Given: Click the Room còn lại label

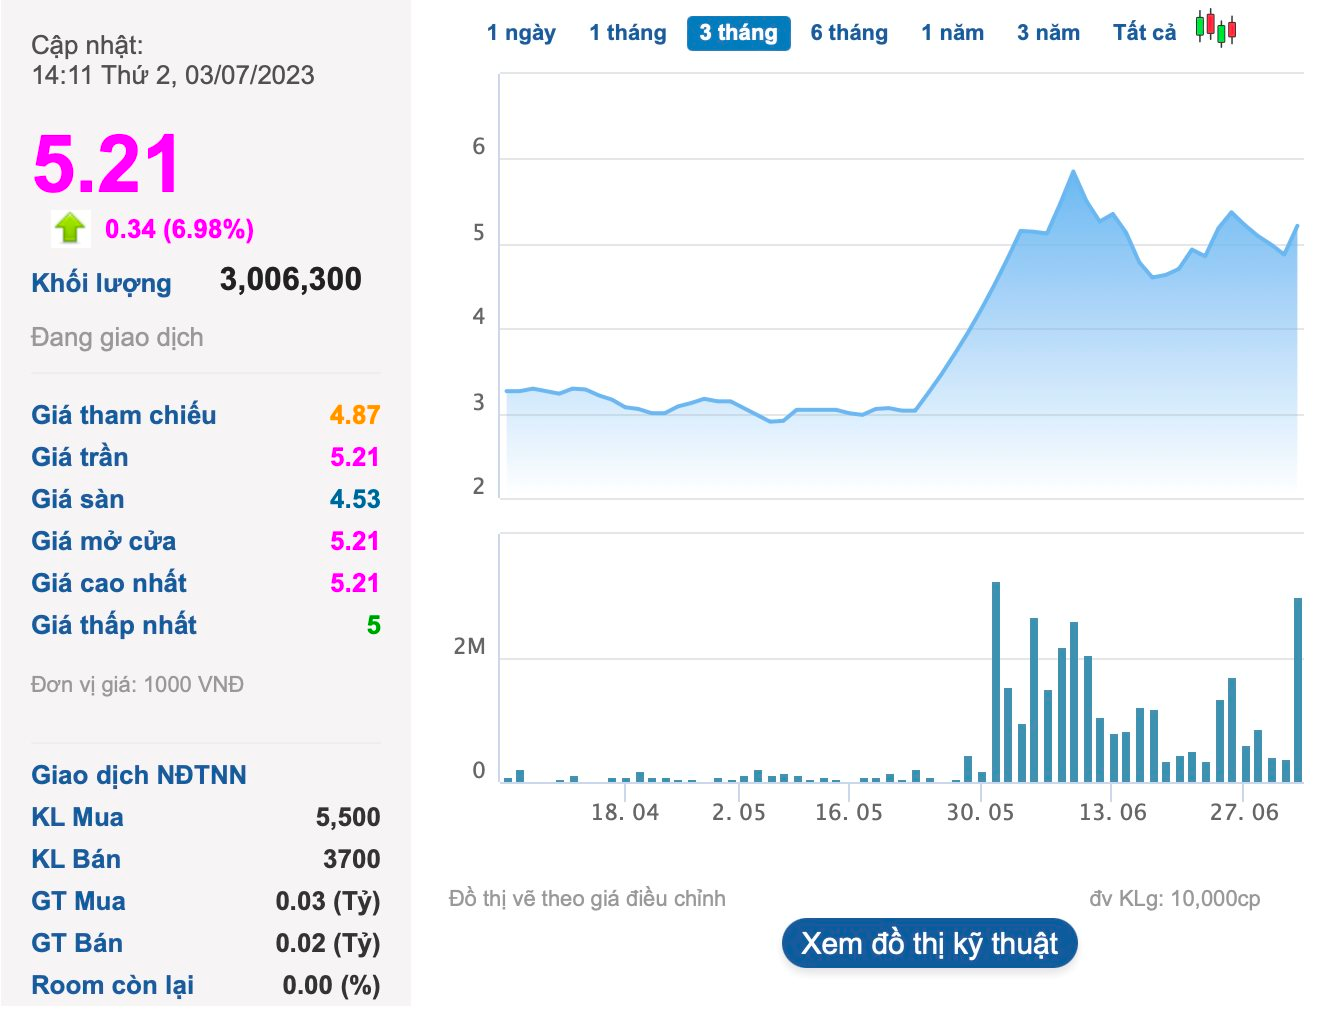Looking at the screenshot, I should click(112, 985).
